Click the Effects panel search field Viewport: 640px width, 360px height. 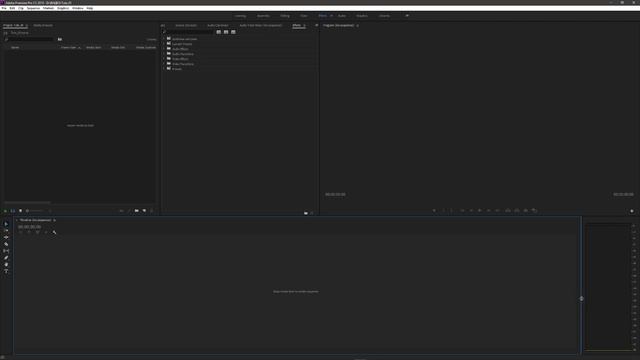(x=189, y=32)
